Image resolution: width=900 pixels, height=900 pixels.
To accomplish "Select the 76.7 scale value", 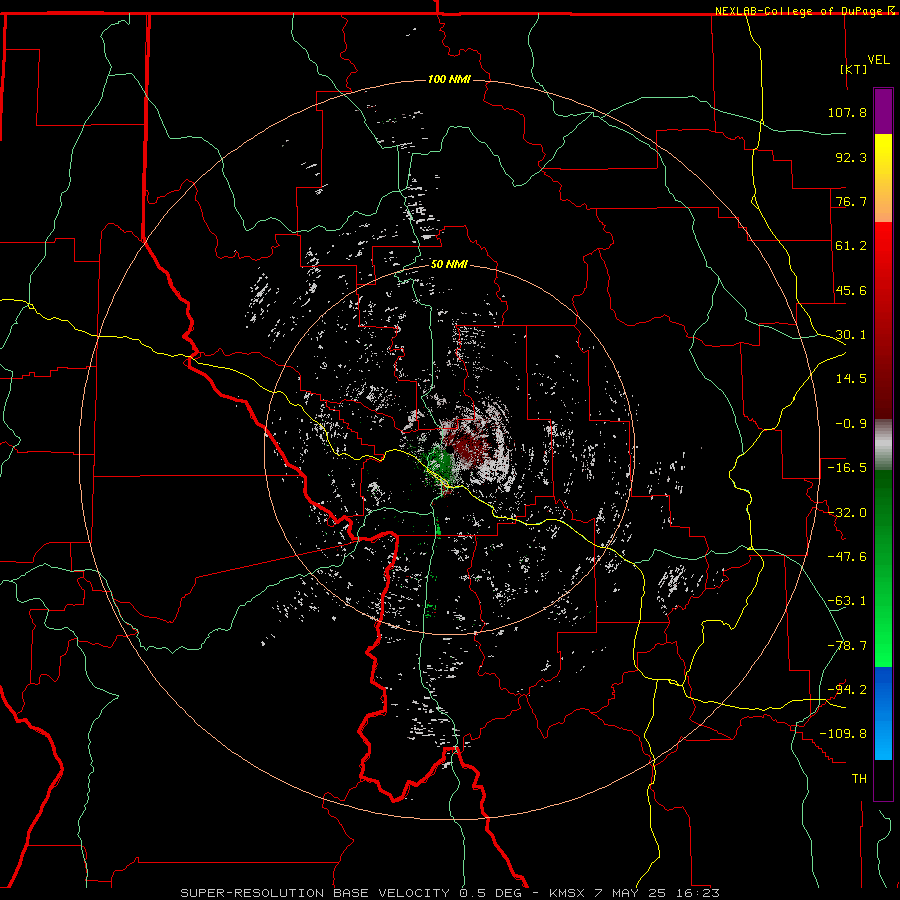I will point(851,201).
